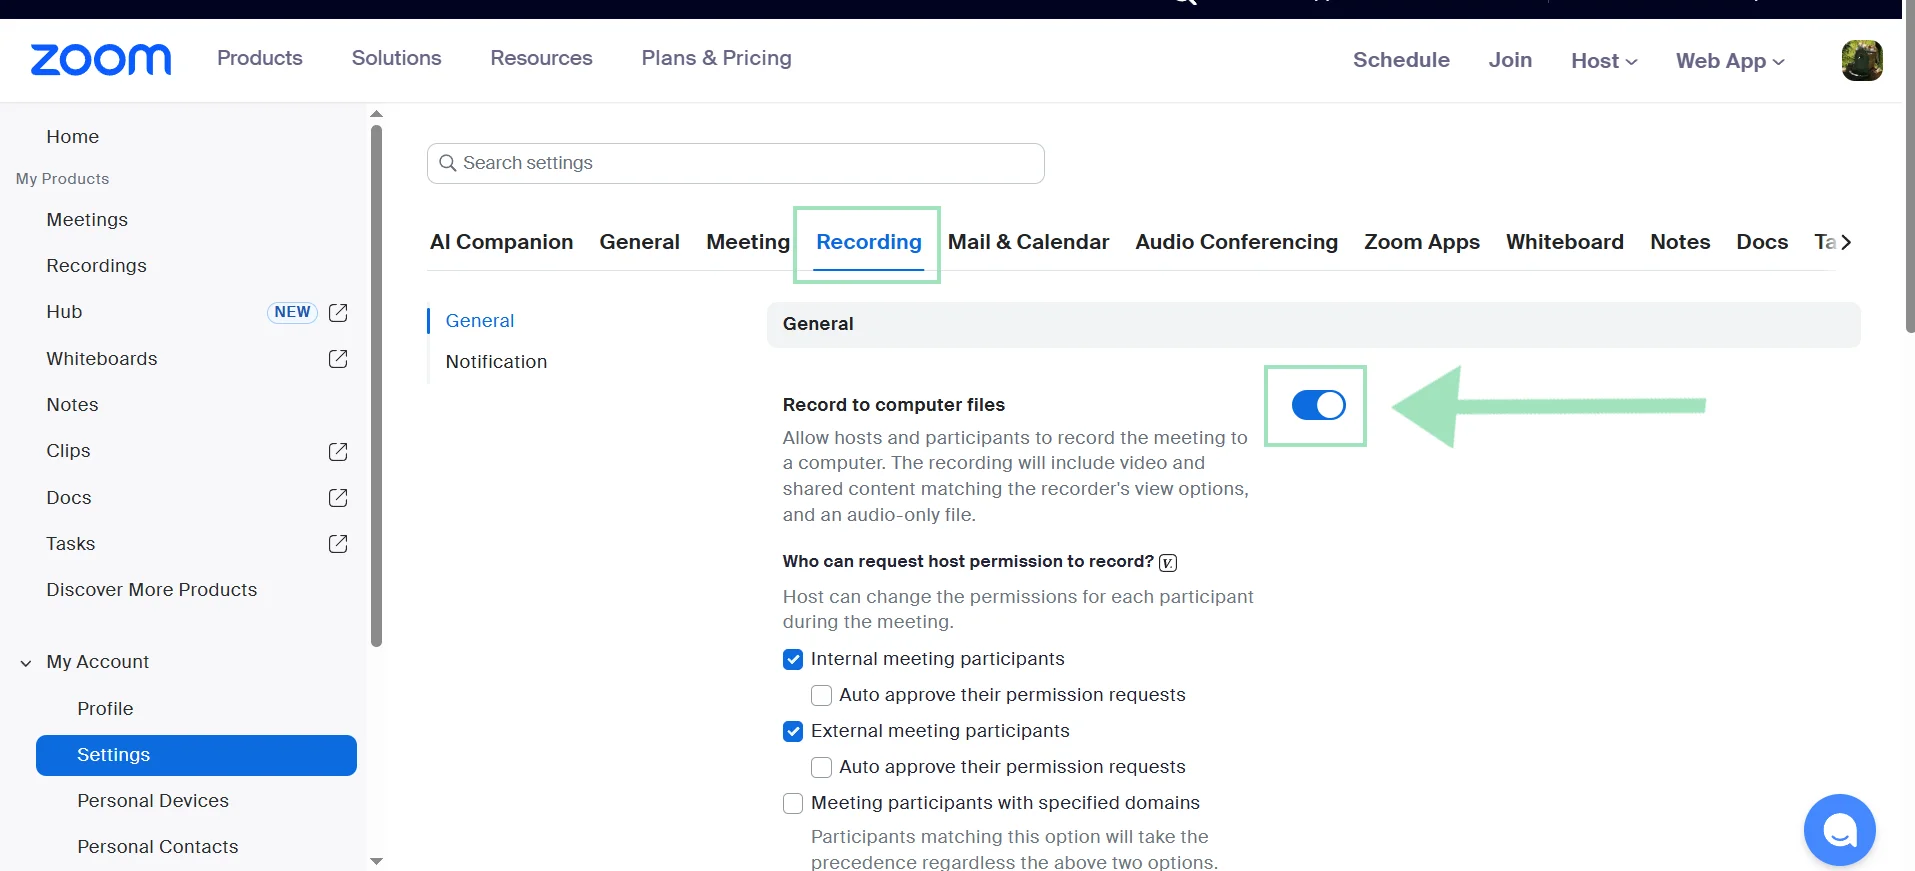Click the page vertical scrollbar thumb
1915x871 pixels.
pos(1910,166)
